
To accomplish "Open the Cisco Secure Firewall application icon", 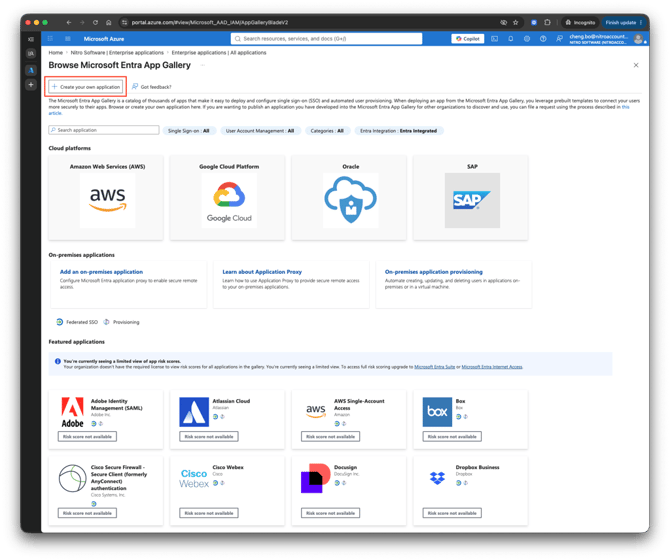I will [x=72, y=478].
